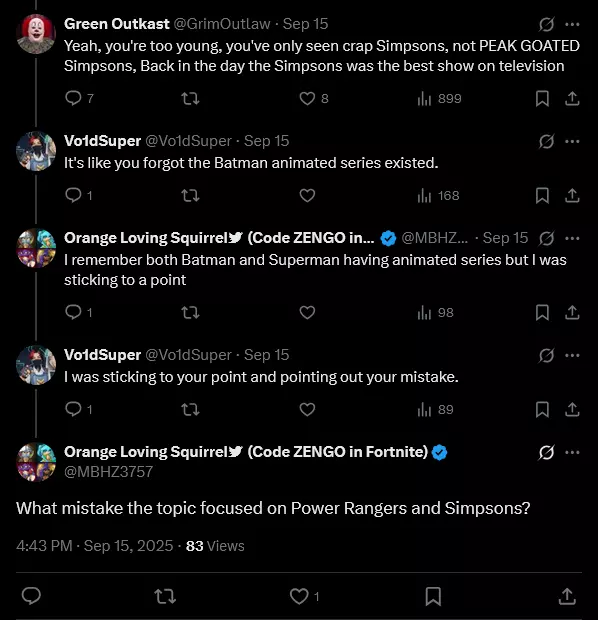Image resolution: width=598 pixels, height=620 pixels.
Task: Bookmark the Batman animated series tweet
Action: tap(542, 195)
